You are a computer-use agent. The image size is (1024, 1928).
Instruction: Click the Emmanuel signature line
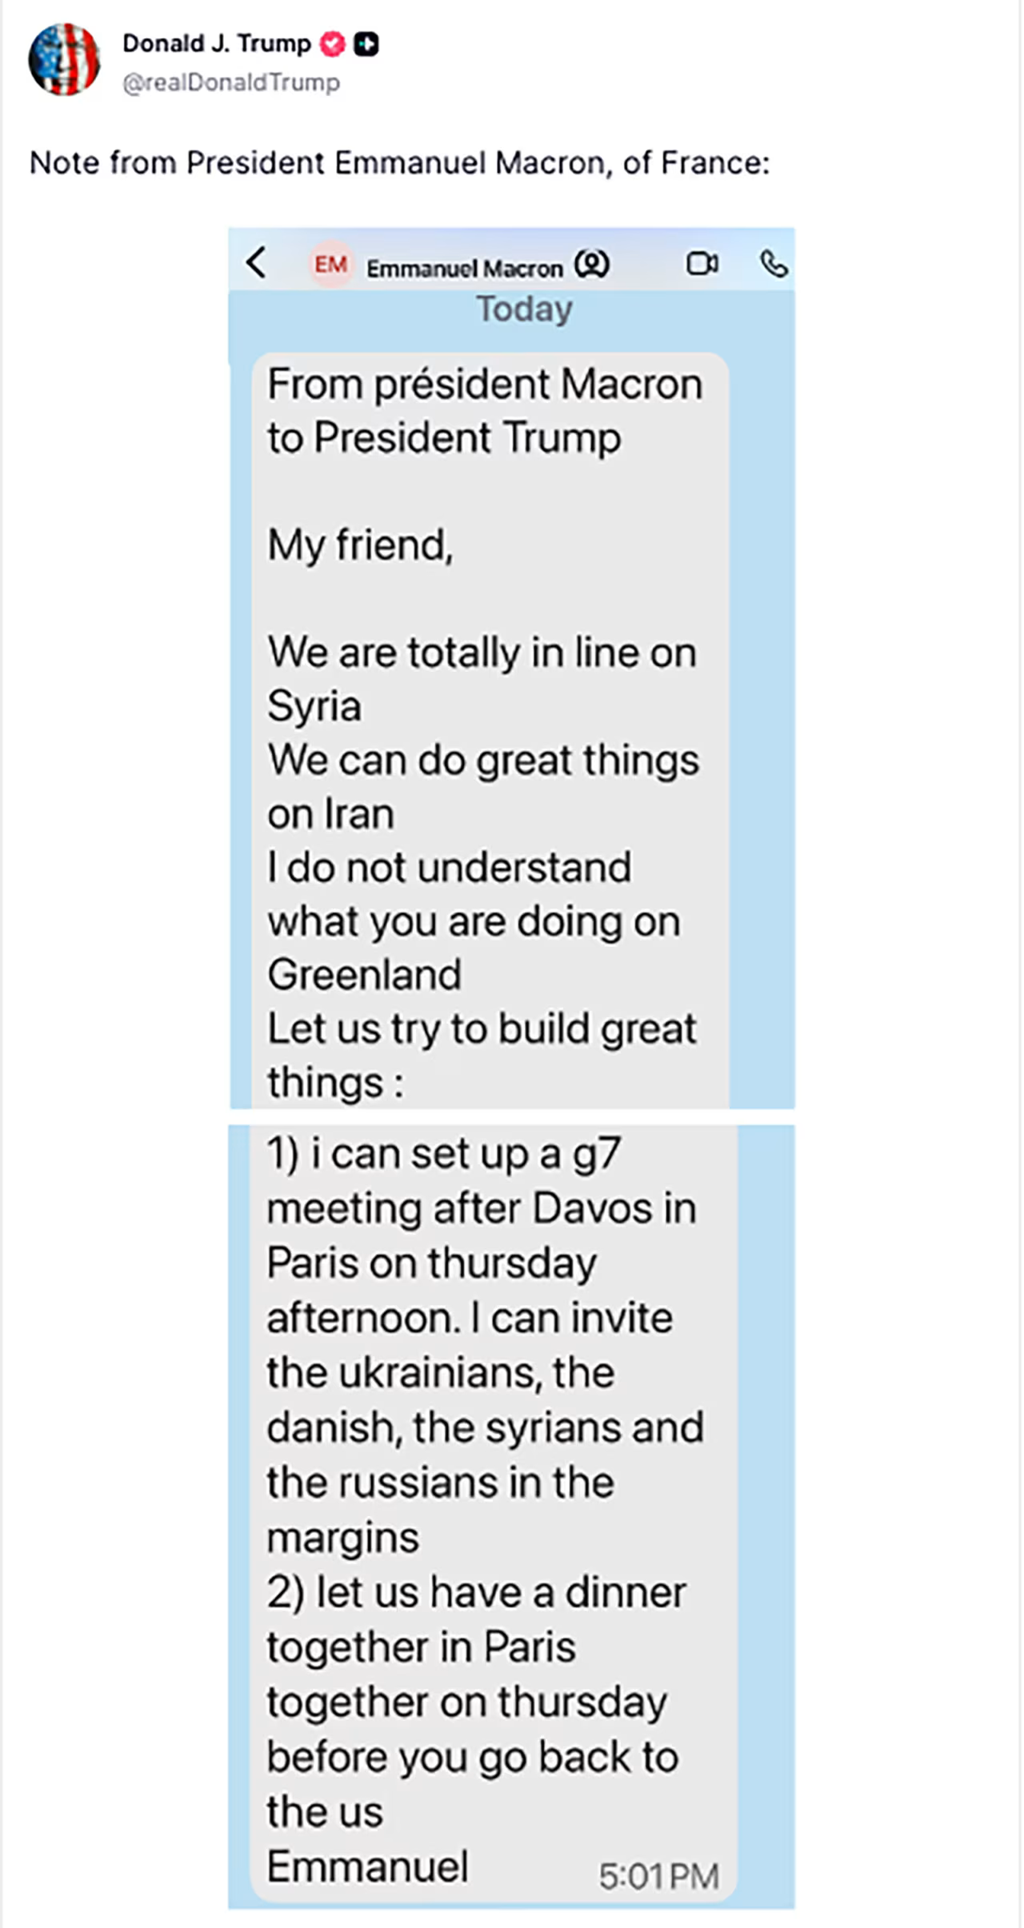click(x=367, y=1867)
